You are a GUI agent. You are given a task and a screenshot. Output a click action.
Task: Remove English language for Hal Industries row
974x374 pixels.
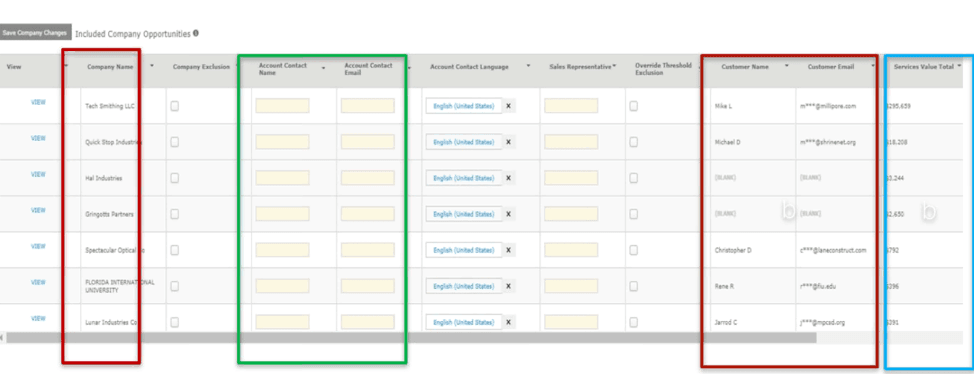click(x=508, y=178)
